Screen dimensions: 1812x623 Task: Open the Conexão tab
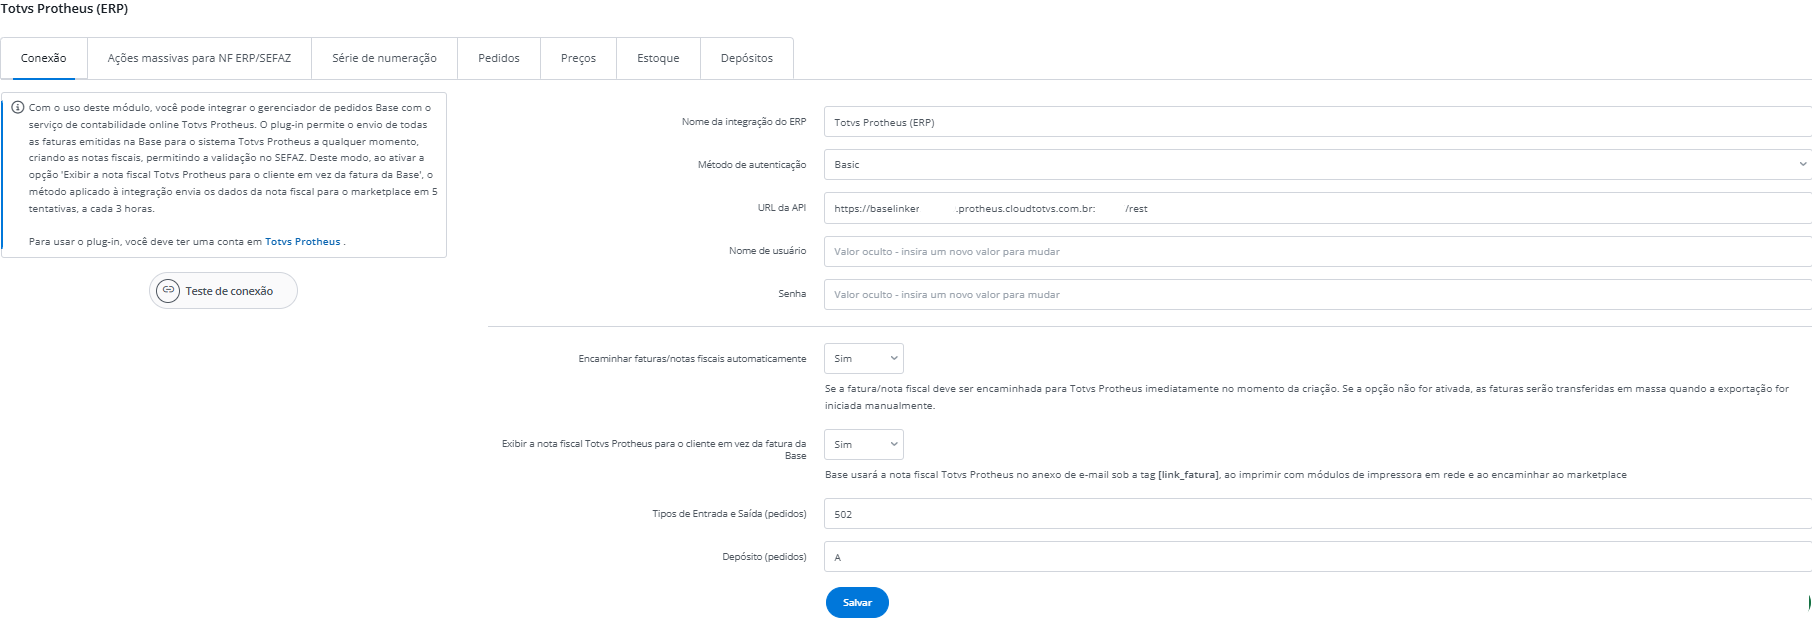44,58
